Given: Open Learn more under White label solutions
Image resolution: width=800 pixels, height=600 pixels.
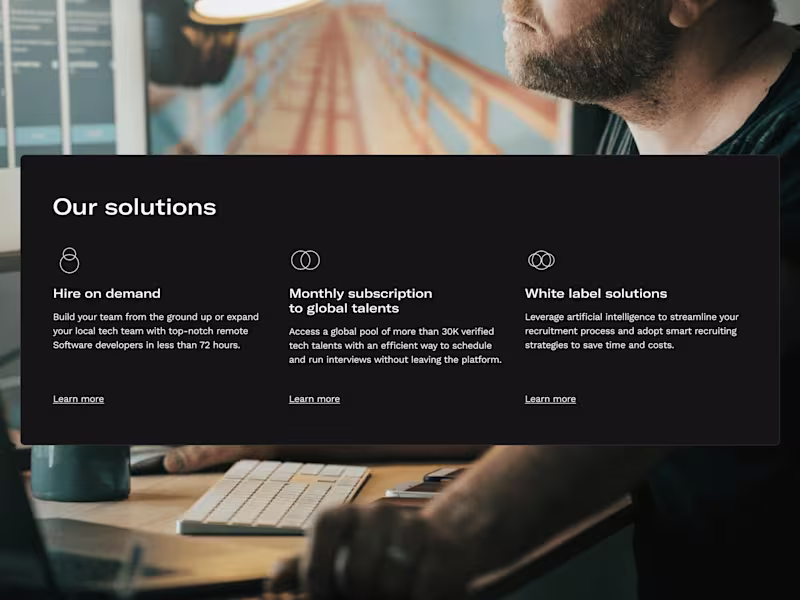Looking at the screenshot, I should (550, 399).
